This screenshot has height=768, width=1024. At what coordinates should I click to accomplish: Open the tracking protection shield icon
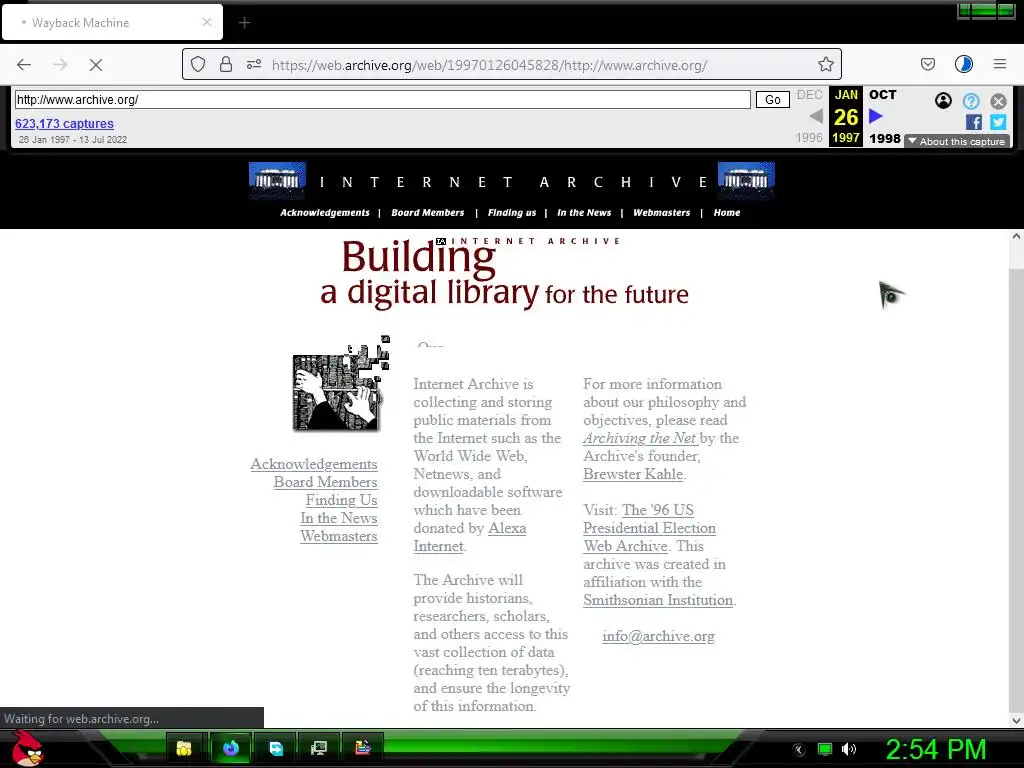click(x=198, y=64)
